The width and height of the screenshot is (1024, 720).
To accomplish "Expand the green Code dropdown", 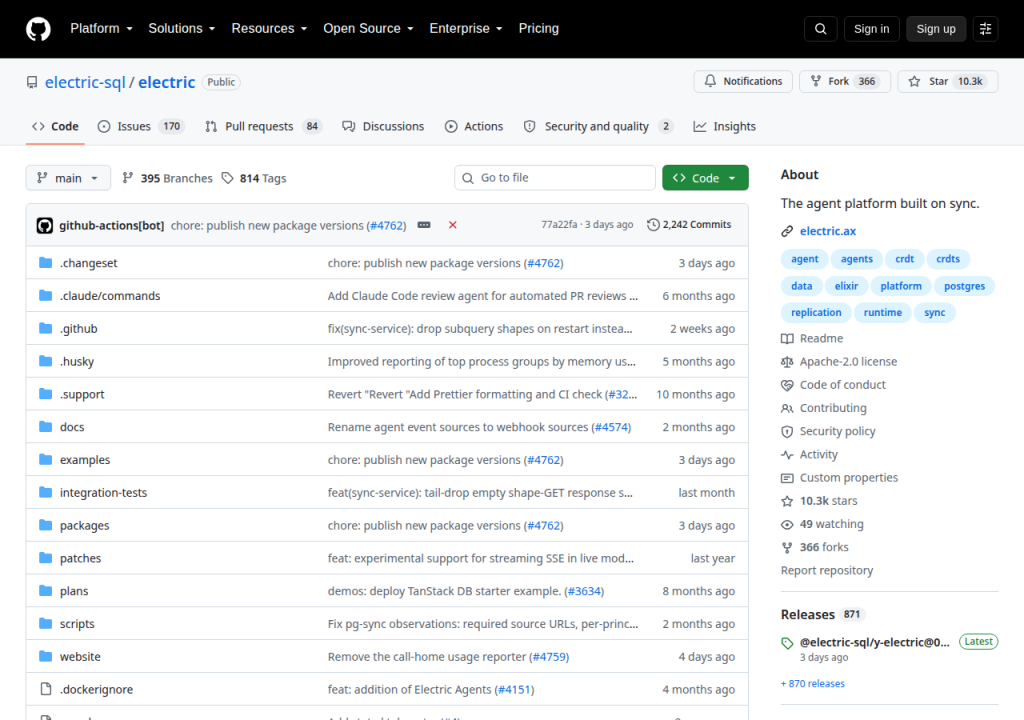I will point(705,178).
